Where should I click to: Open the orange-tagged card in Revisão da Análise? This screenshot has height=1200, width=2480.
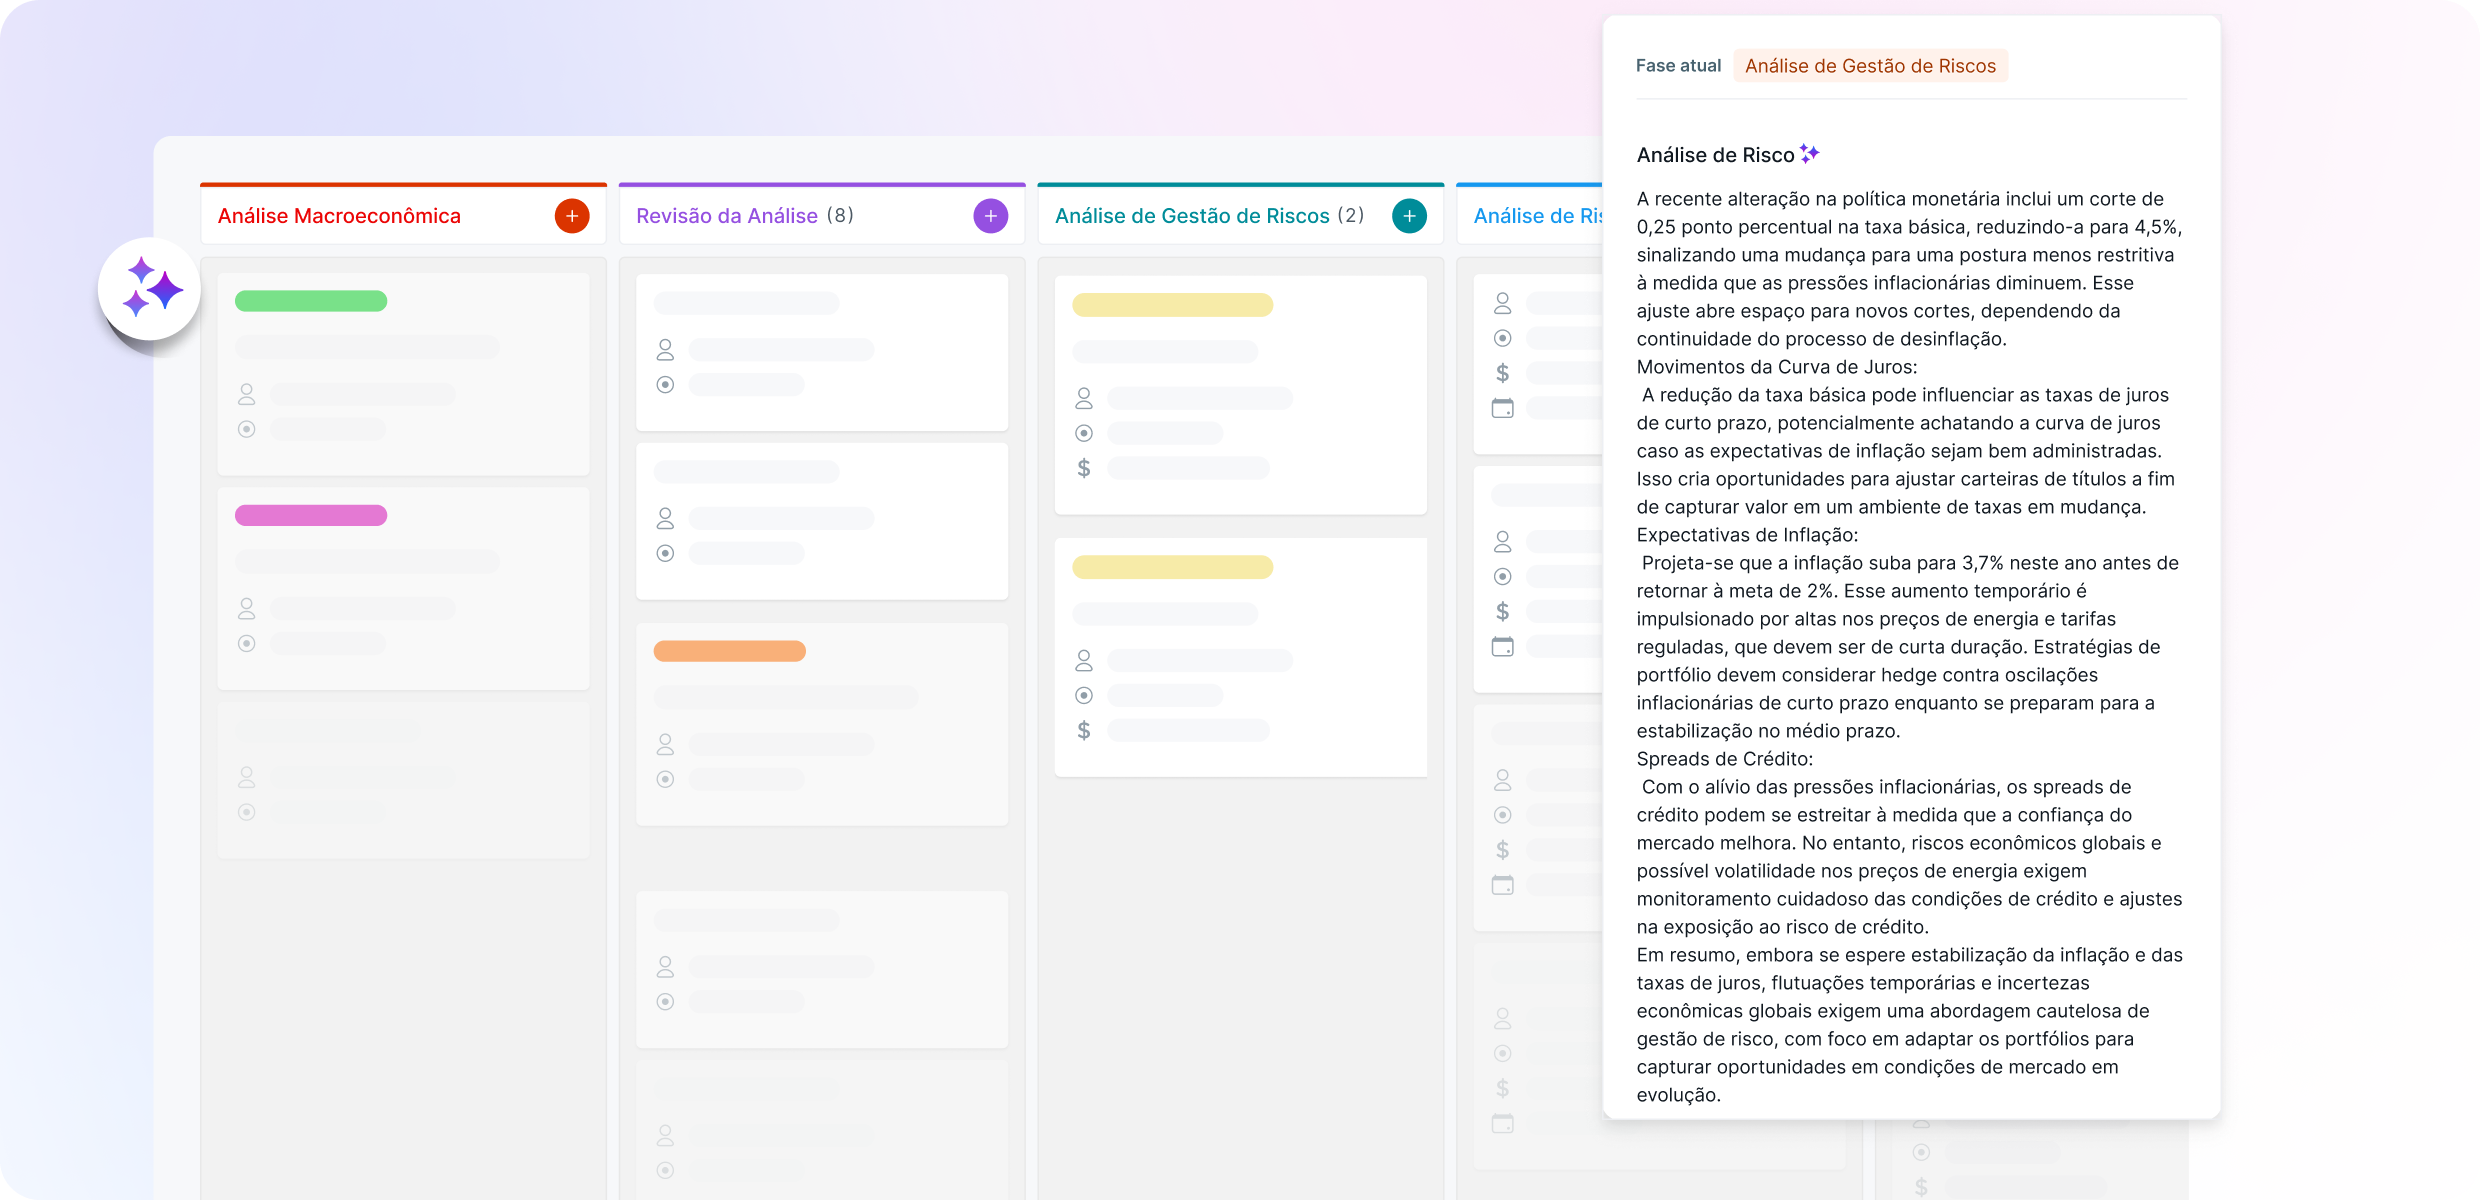pos(821,725)
